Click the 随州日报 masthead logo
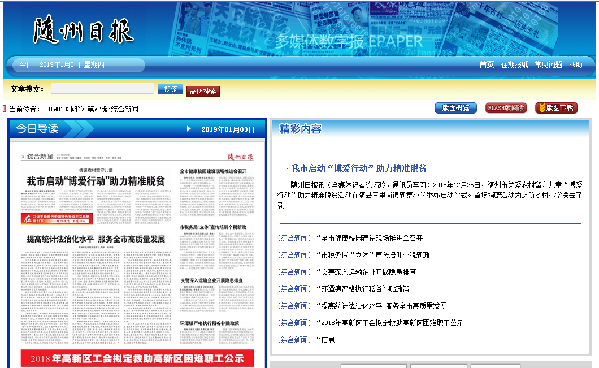Viewport: 599px width, 368px height. [x=83, y=30]
